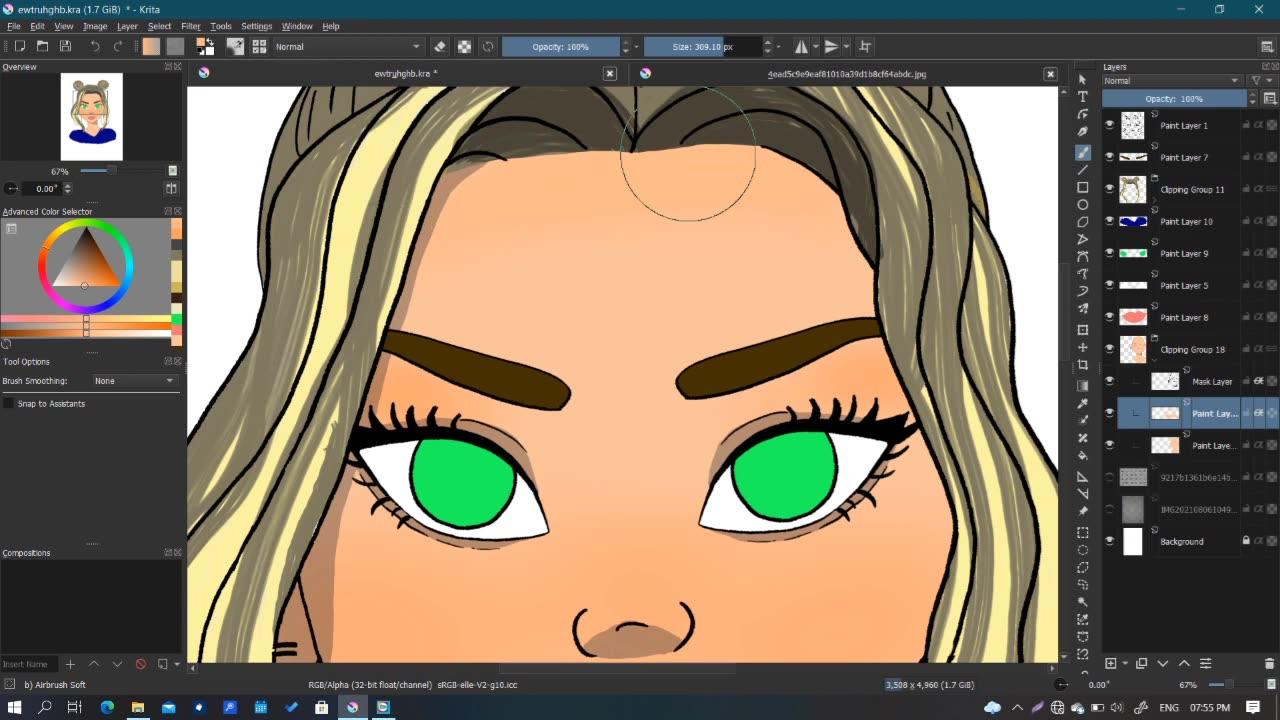Viewport: 1280px width, 720px height.
Task: Click the Overview panel thumbnail
Action: 92,115
